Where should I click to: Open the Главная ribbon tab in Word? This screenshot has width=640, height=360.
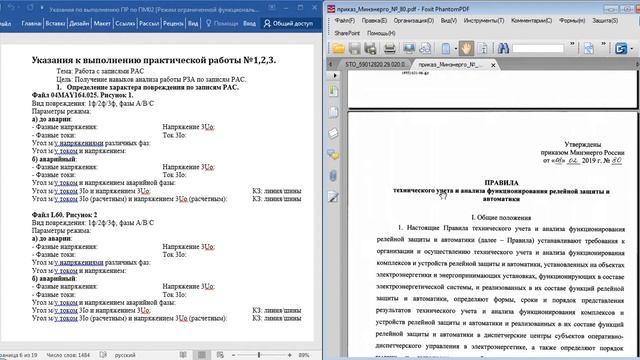tap(31, 24)
